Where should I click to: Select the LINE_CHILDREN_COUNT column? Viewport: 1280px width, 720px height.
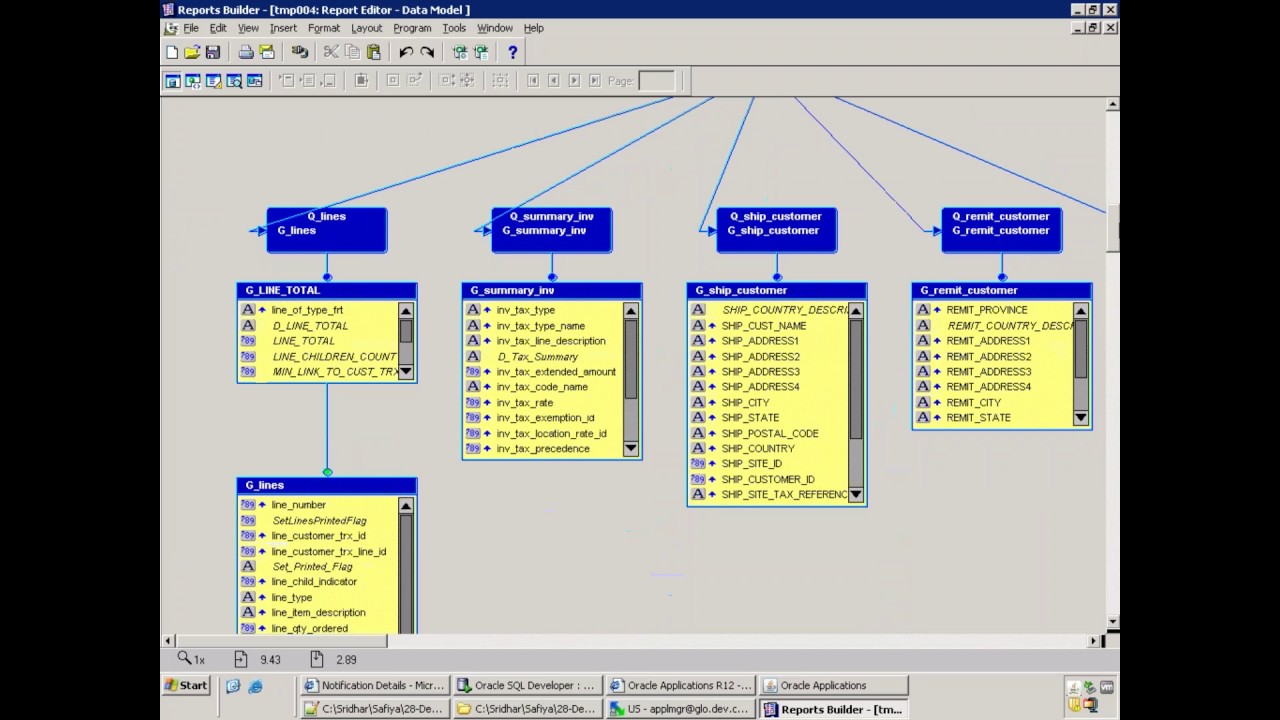(x=334, y=356)
